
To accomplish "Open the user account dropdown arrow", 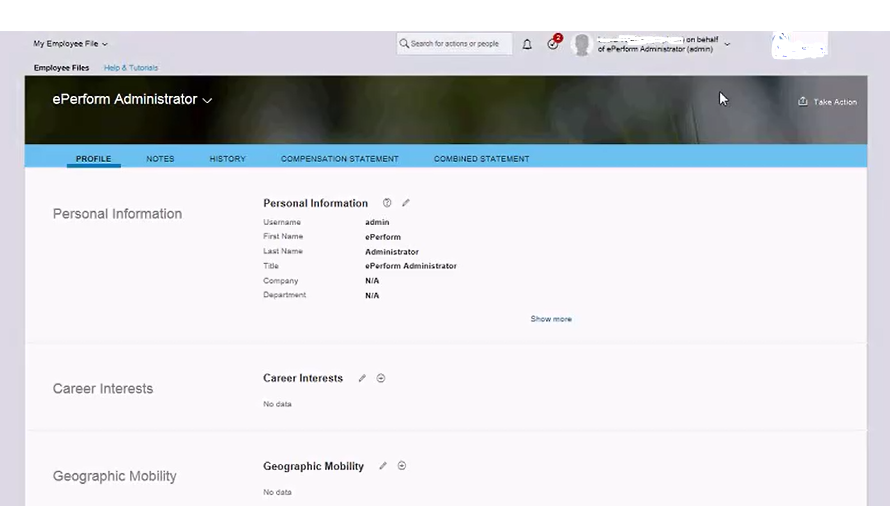I will (727, 44).
